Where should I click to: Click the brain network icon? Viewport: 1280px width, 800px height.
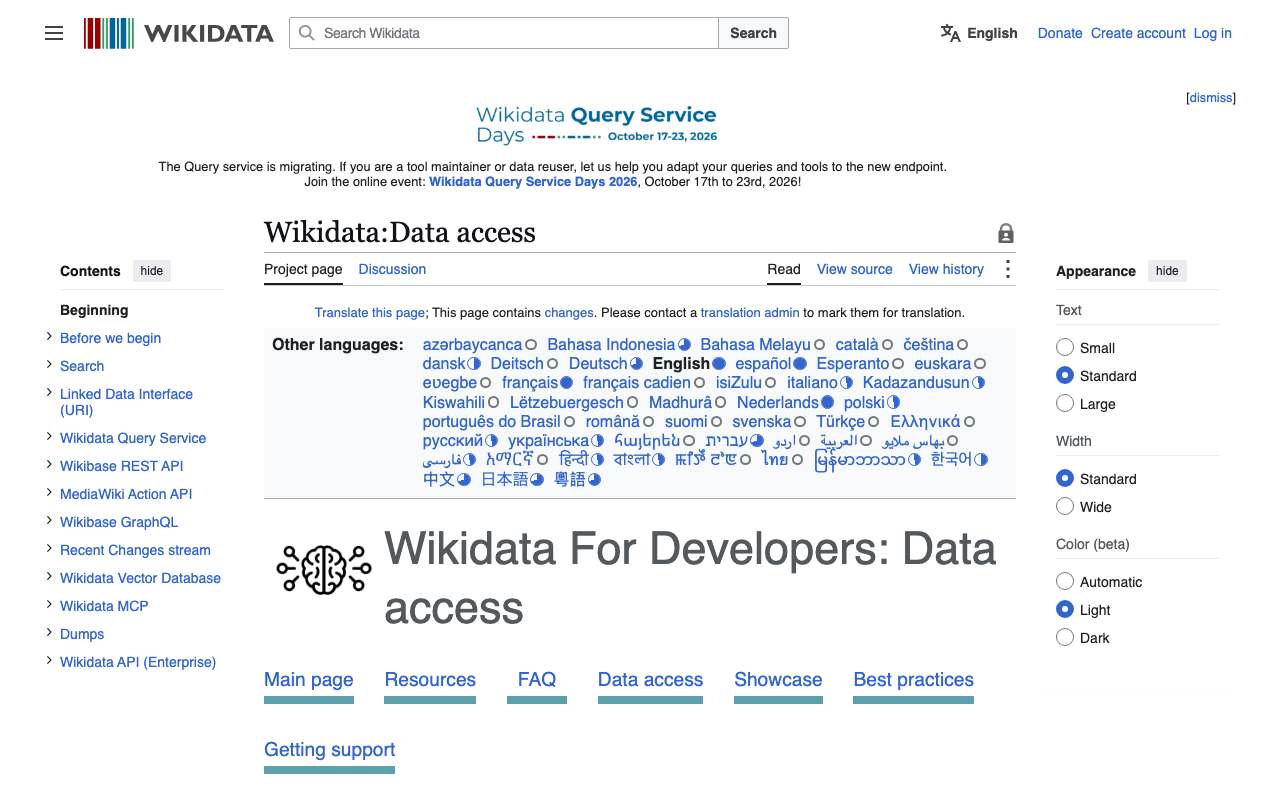point(324,569)
